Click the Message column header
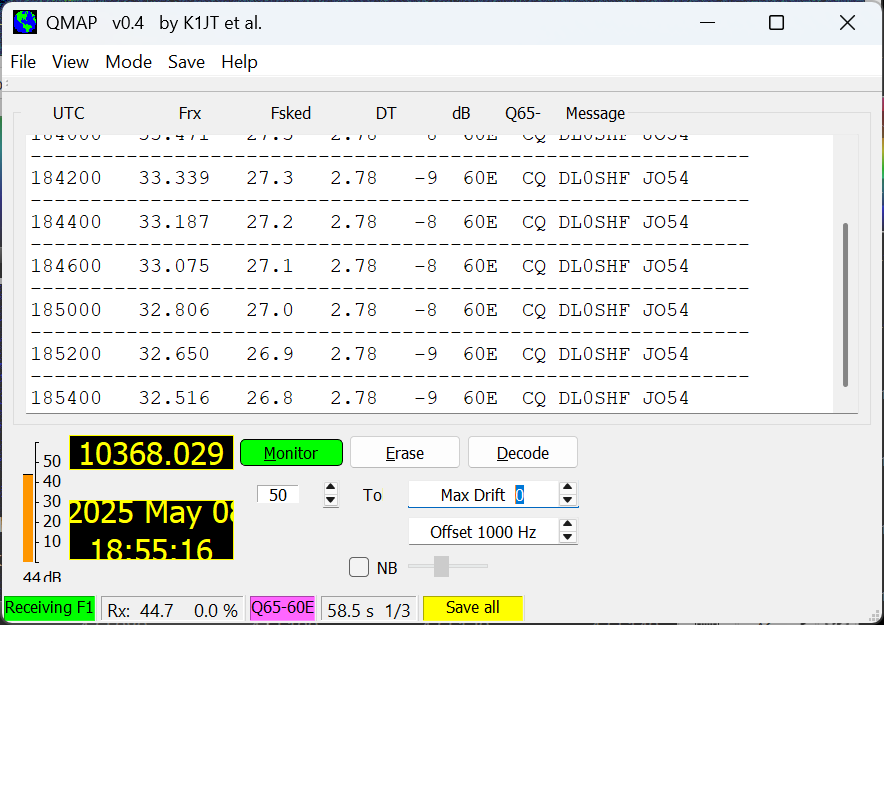The image size is (884, 797). click(x=595, y=113)
